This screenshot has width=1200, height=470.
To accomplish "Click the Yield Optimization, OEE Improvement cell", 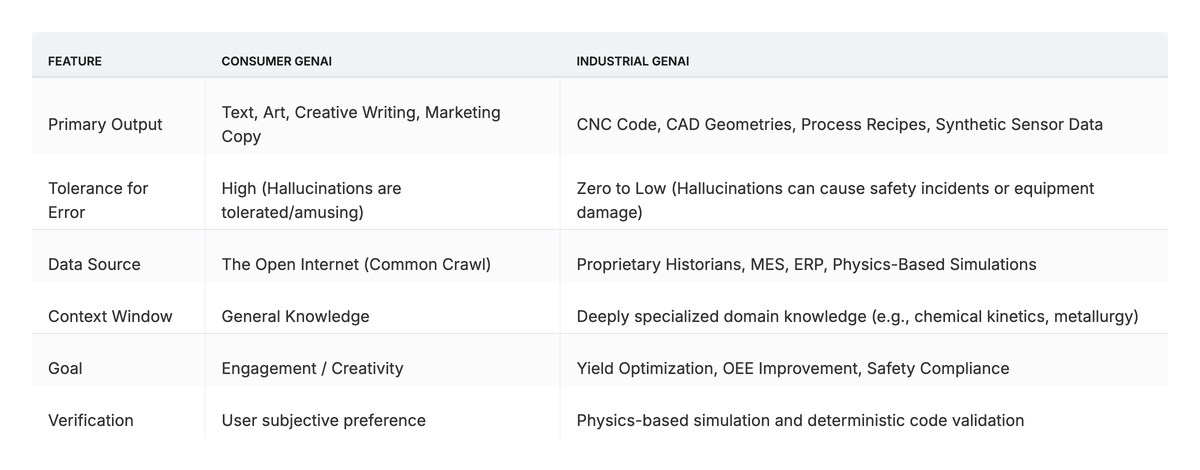I will click(x=792, y=368).
